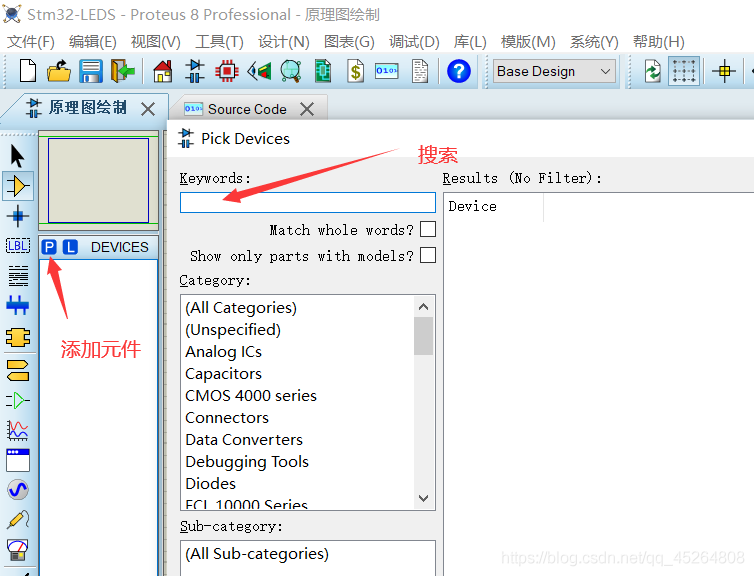754x576 pixels.
Task: Open 模版(M) menu
Action: click(528, 42)
